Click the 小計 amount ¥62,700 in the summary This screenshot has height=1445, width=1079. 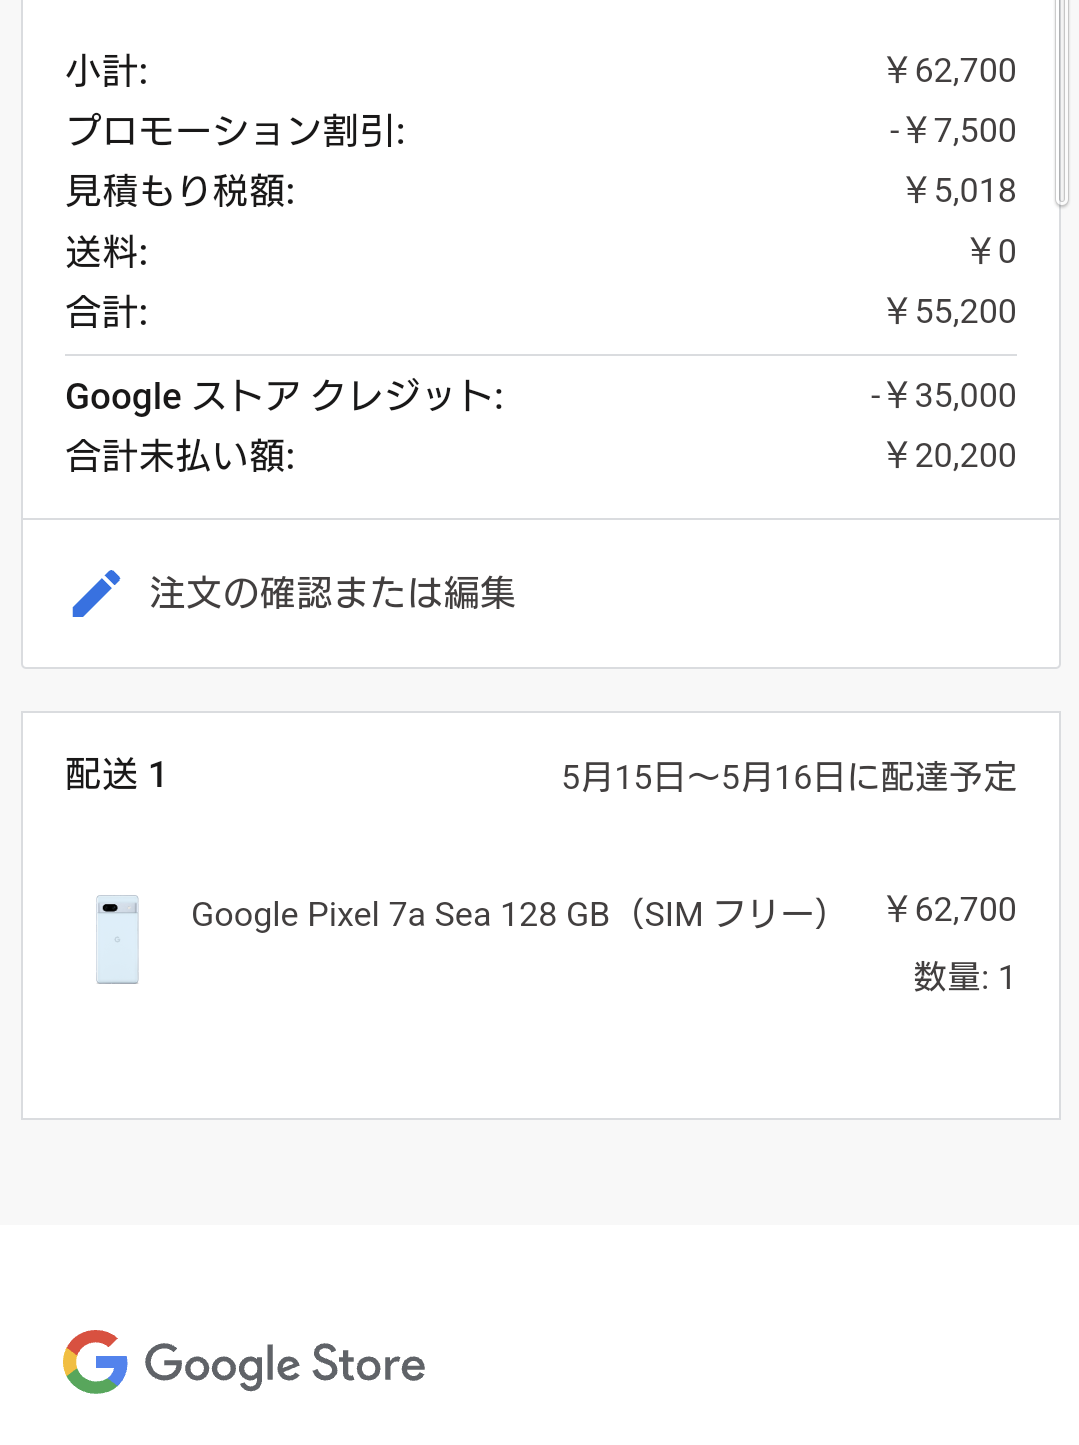coord(951,71)
